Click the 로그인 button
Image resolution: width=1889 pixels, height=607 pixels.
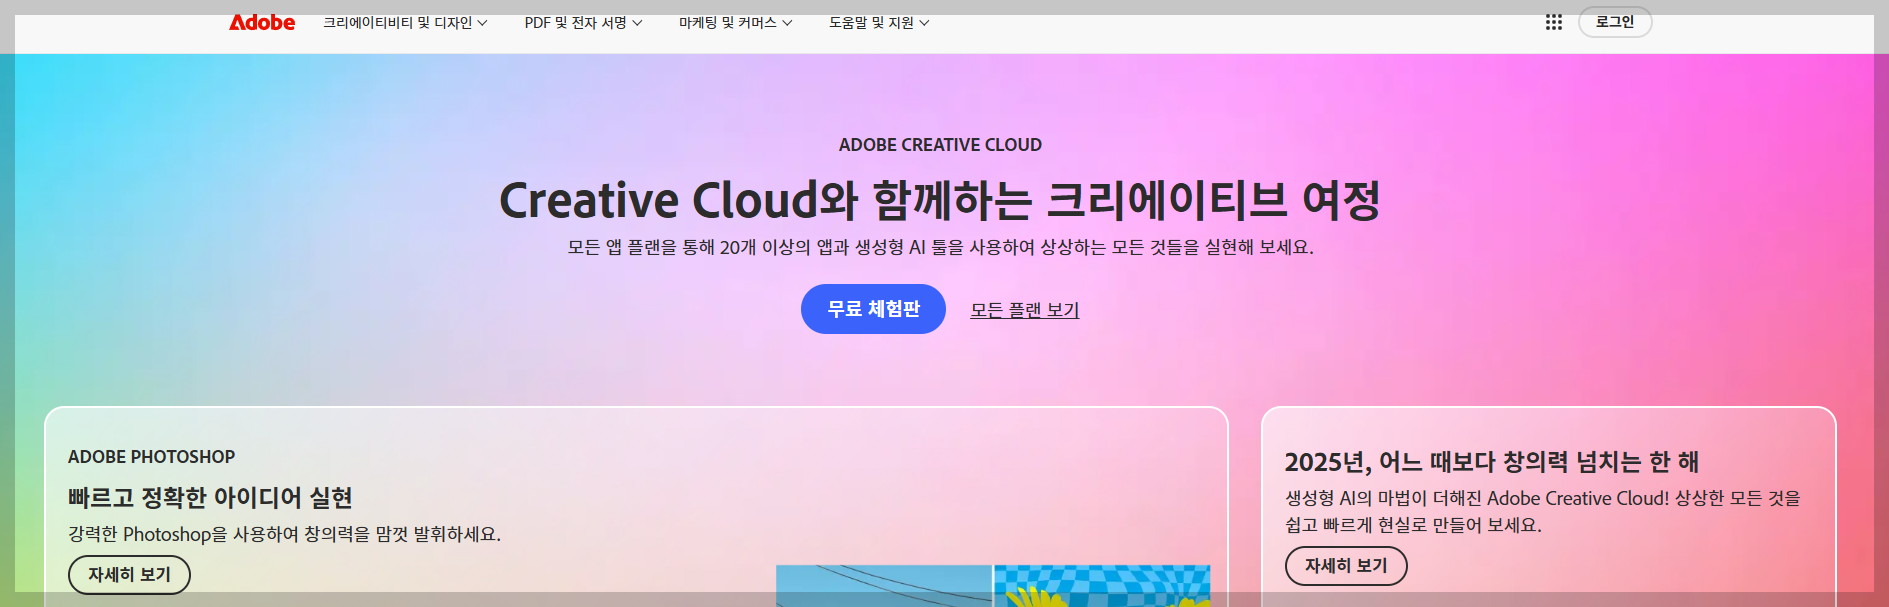[1615, 22]
